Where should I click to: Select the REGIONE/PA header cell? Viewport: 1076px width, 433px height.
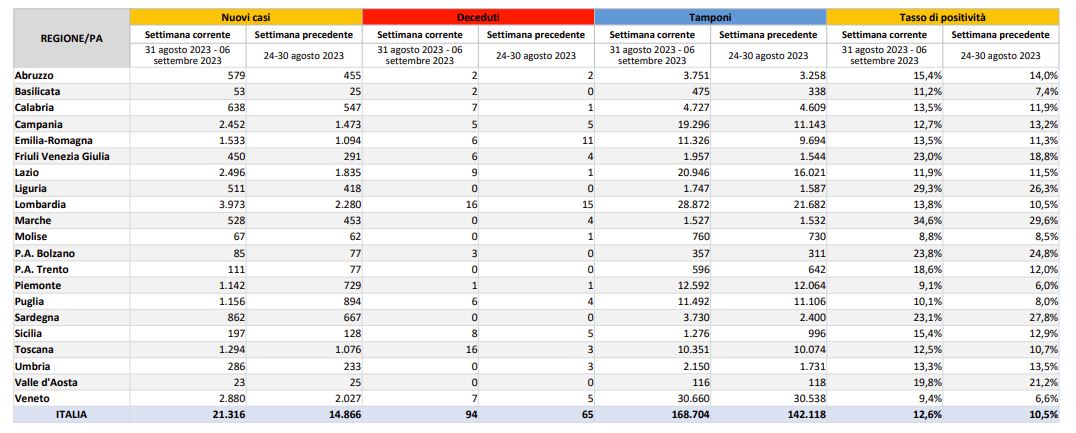click(x=71, y=38)
